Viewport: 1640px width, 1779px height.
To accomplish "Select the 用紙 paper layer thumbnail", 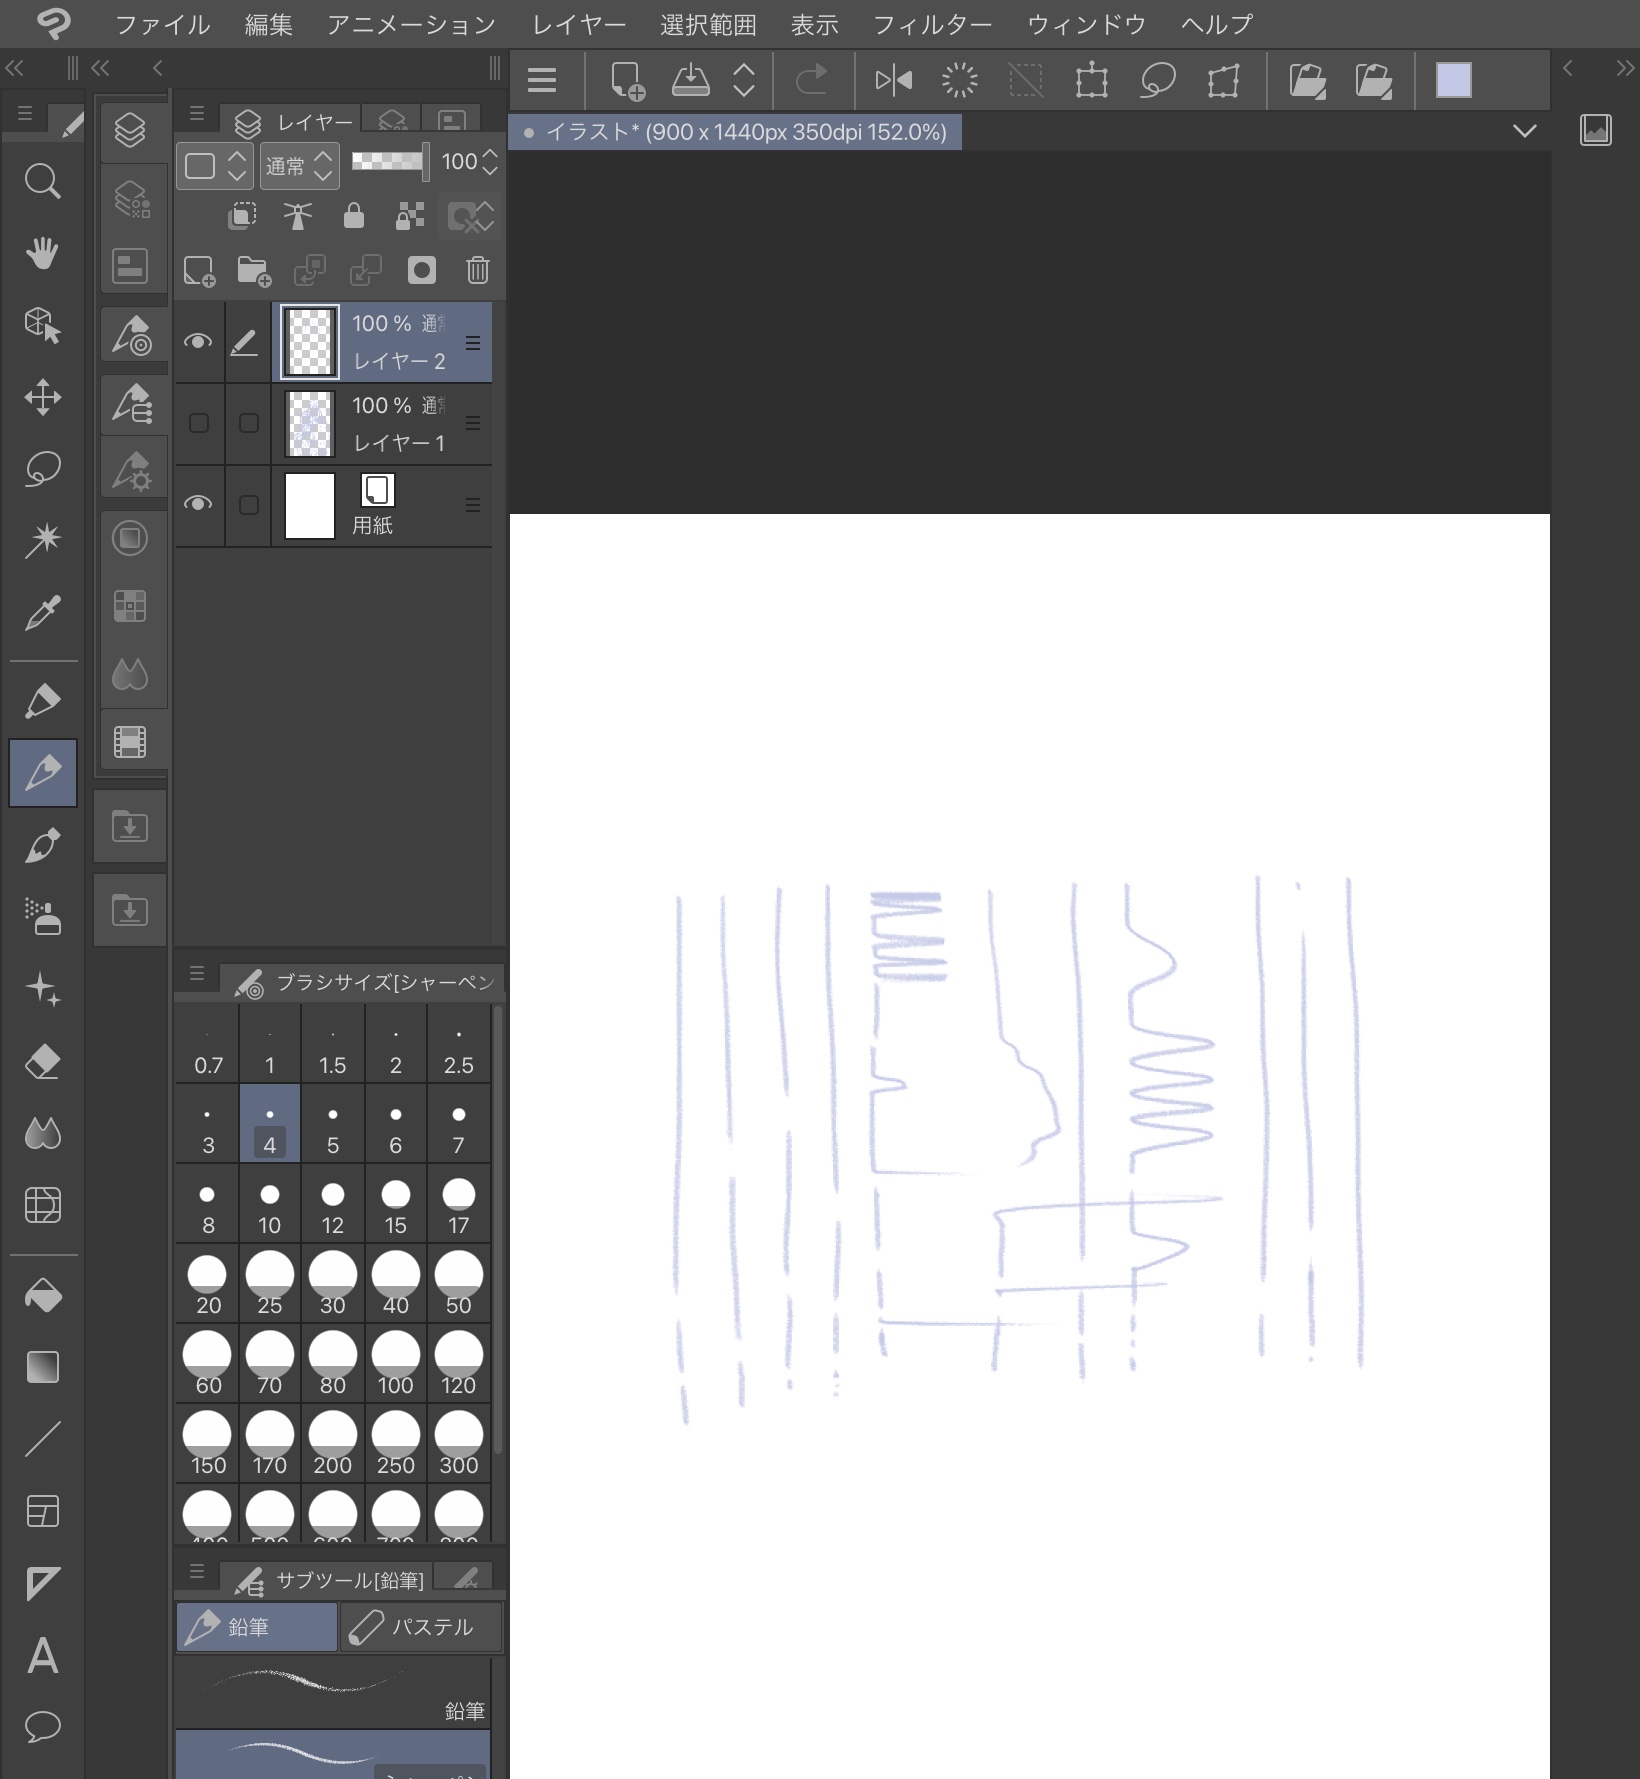I will [x=310, y=505].
